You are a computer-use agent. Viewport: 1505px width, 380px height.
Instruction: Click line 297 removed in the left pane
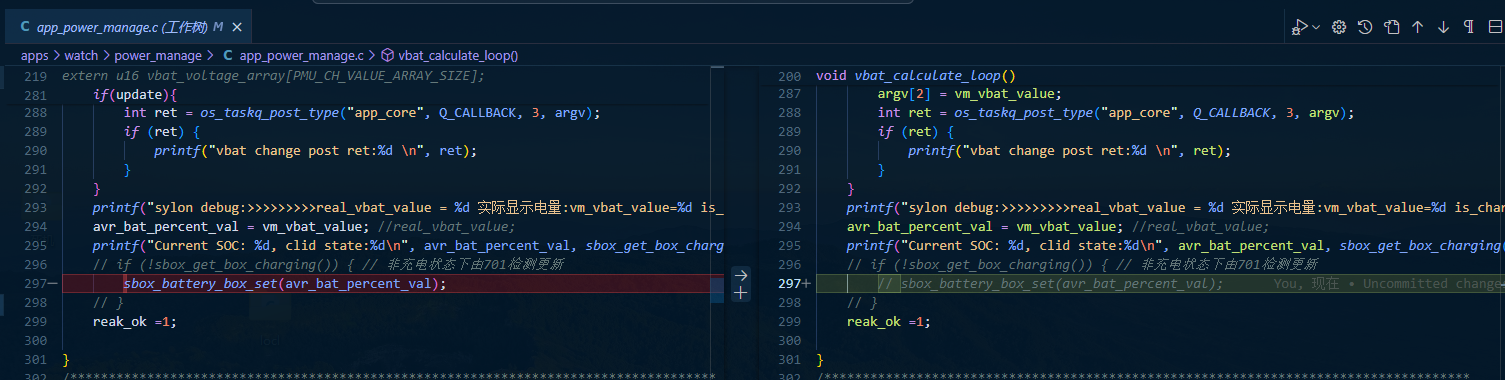(x=390, y=284)
